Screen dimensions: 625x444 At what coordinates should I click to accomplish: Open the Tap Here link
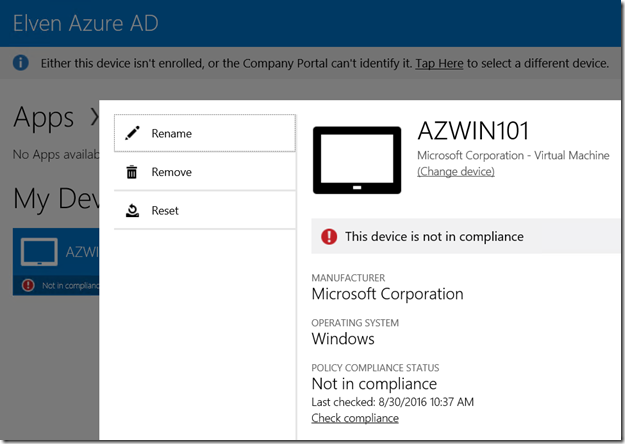(439, 63)
